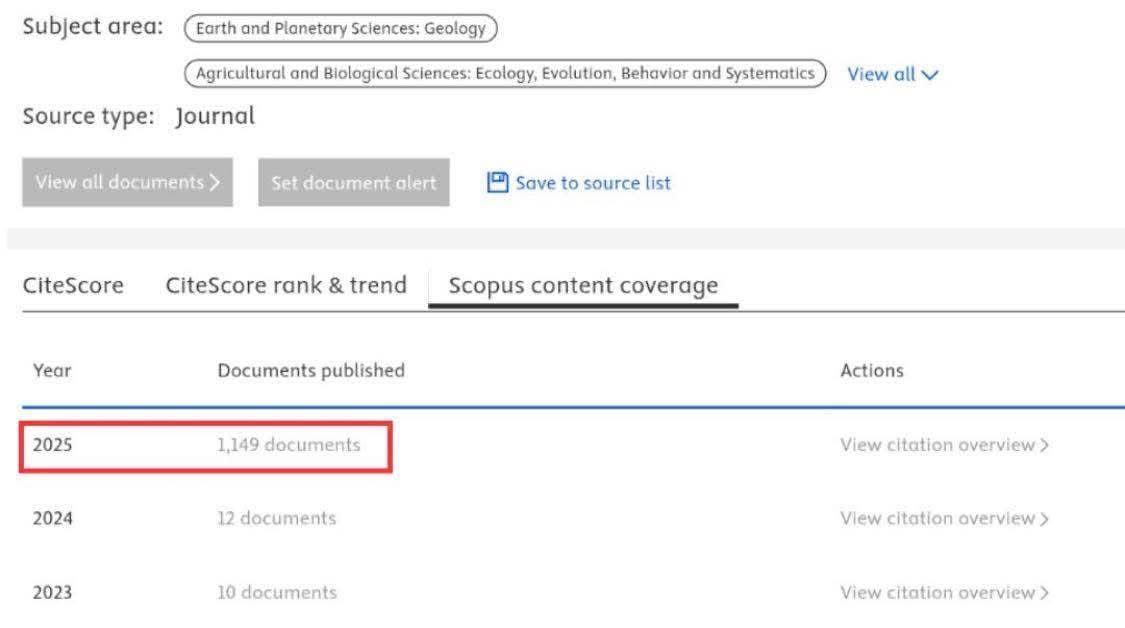1125x628 pixels.
Task: View citation overview for 2025
Action: click(944, 445)
